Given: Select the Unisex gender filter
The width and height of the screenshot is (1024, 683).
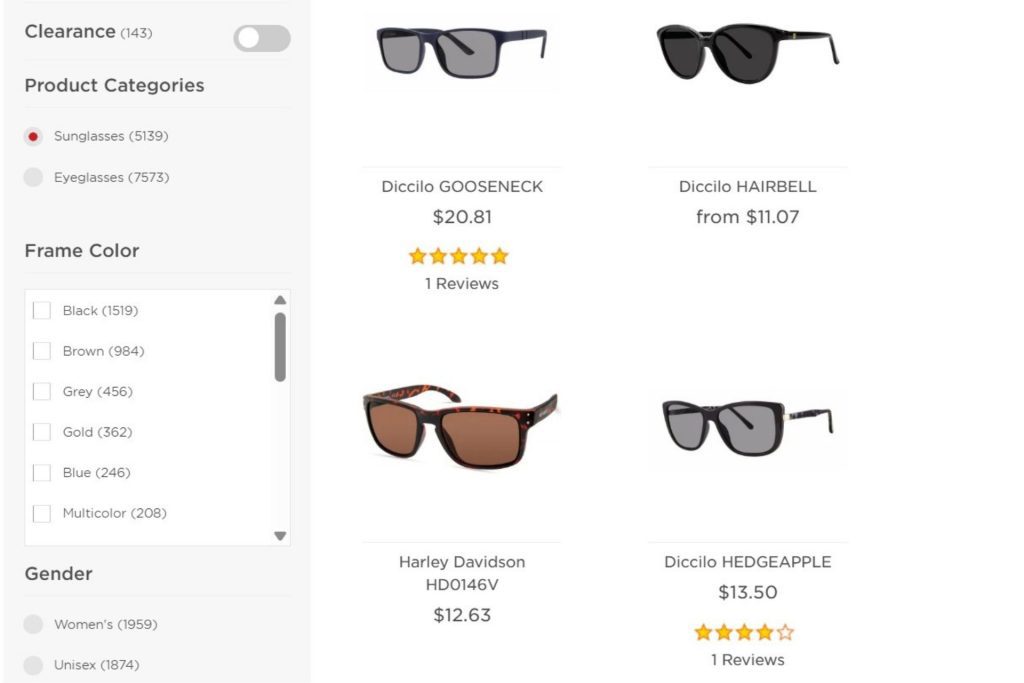Looking at the screenshot, I should [x=31, y=664].
